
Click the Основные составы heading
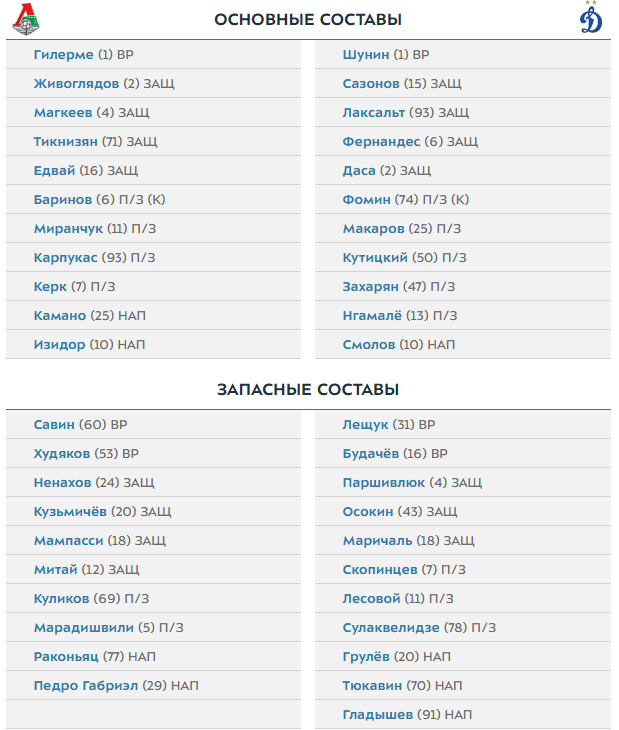308,20
